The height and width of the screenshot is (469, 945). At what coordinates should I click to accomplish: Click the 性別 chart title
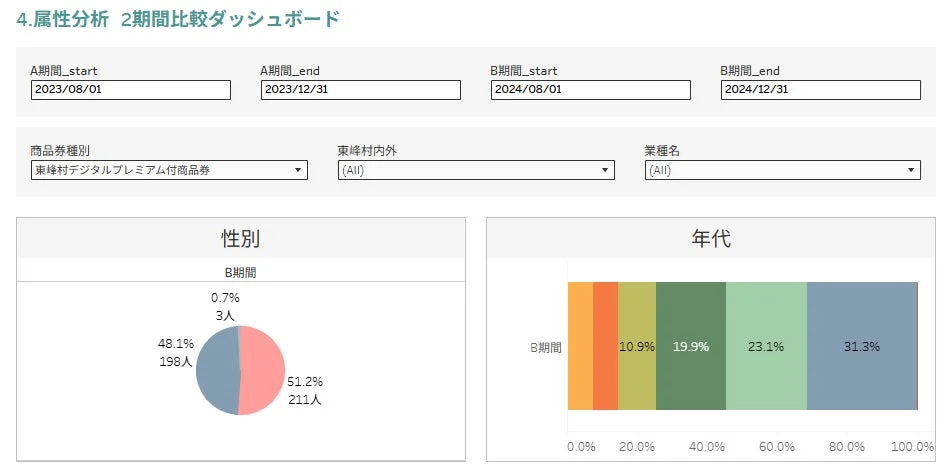(x=241, y=239)
